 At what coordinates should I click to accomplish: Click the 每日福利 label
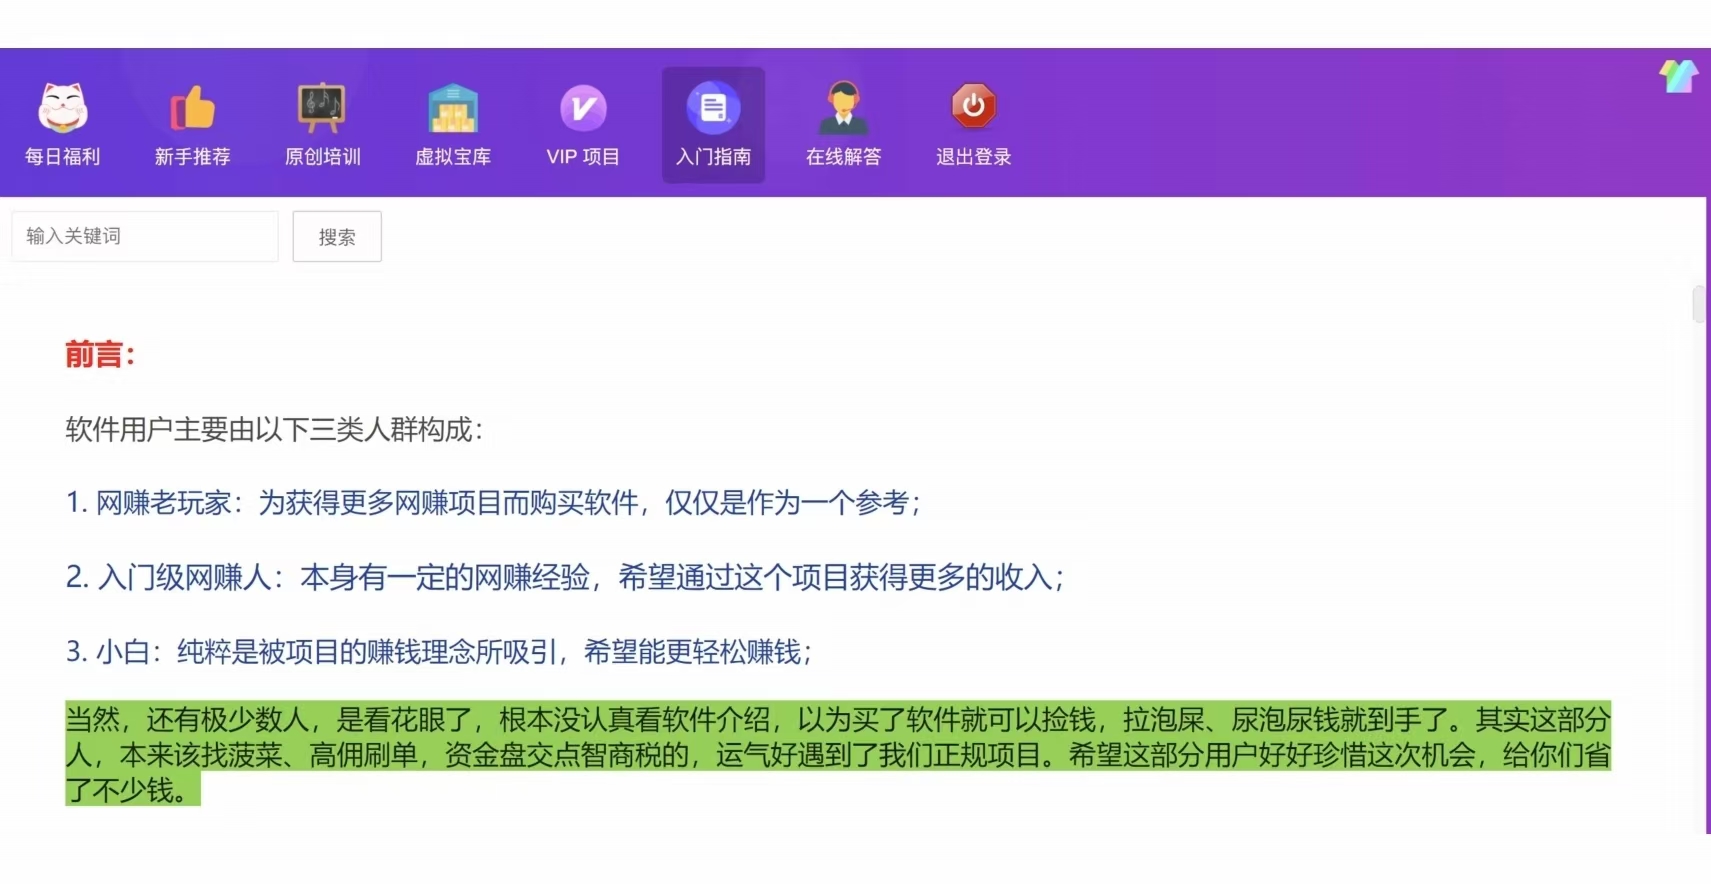(63, 157)
